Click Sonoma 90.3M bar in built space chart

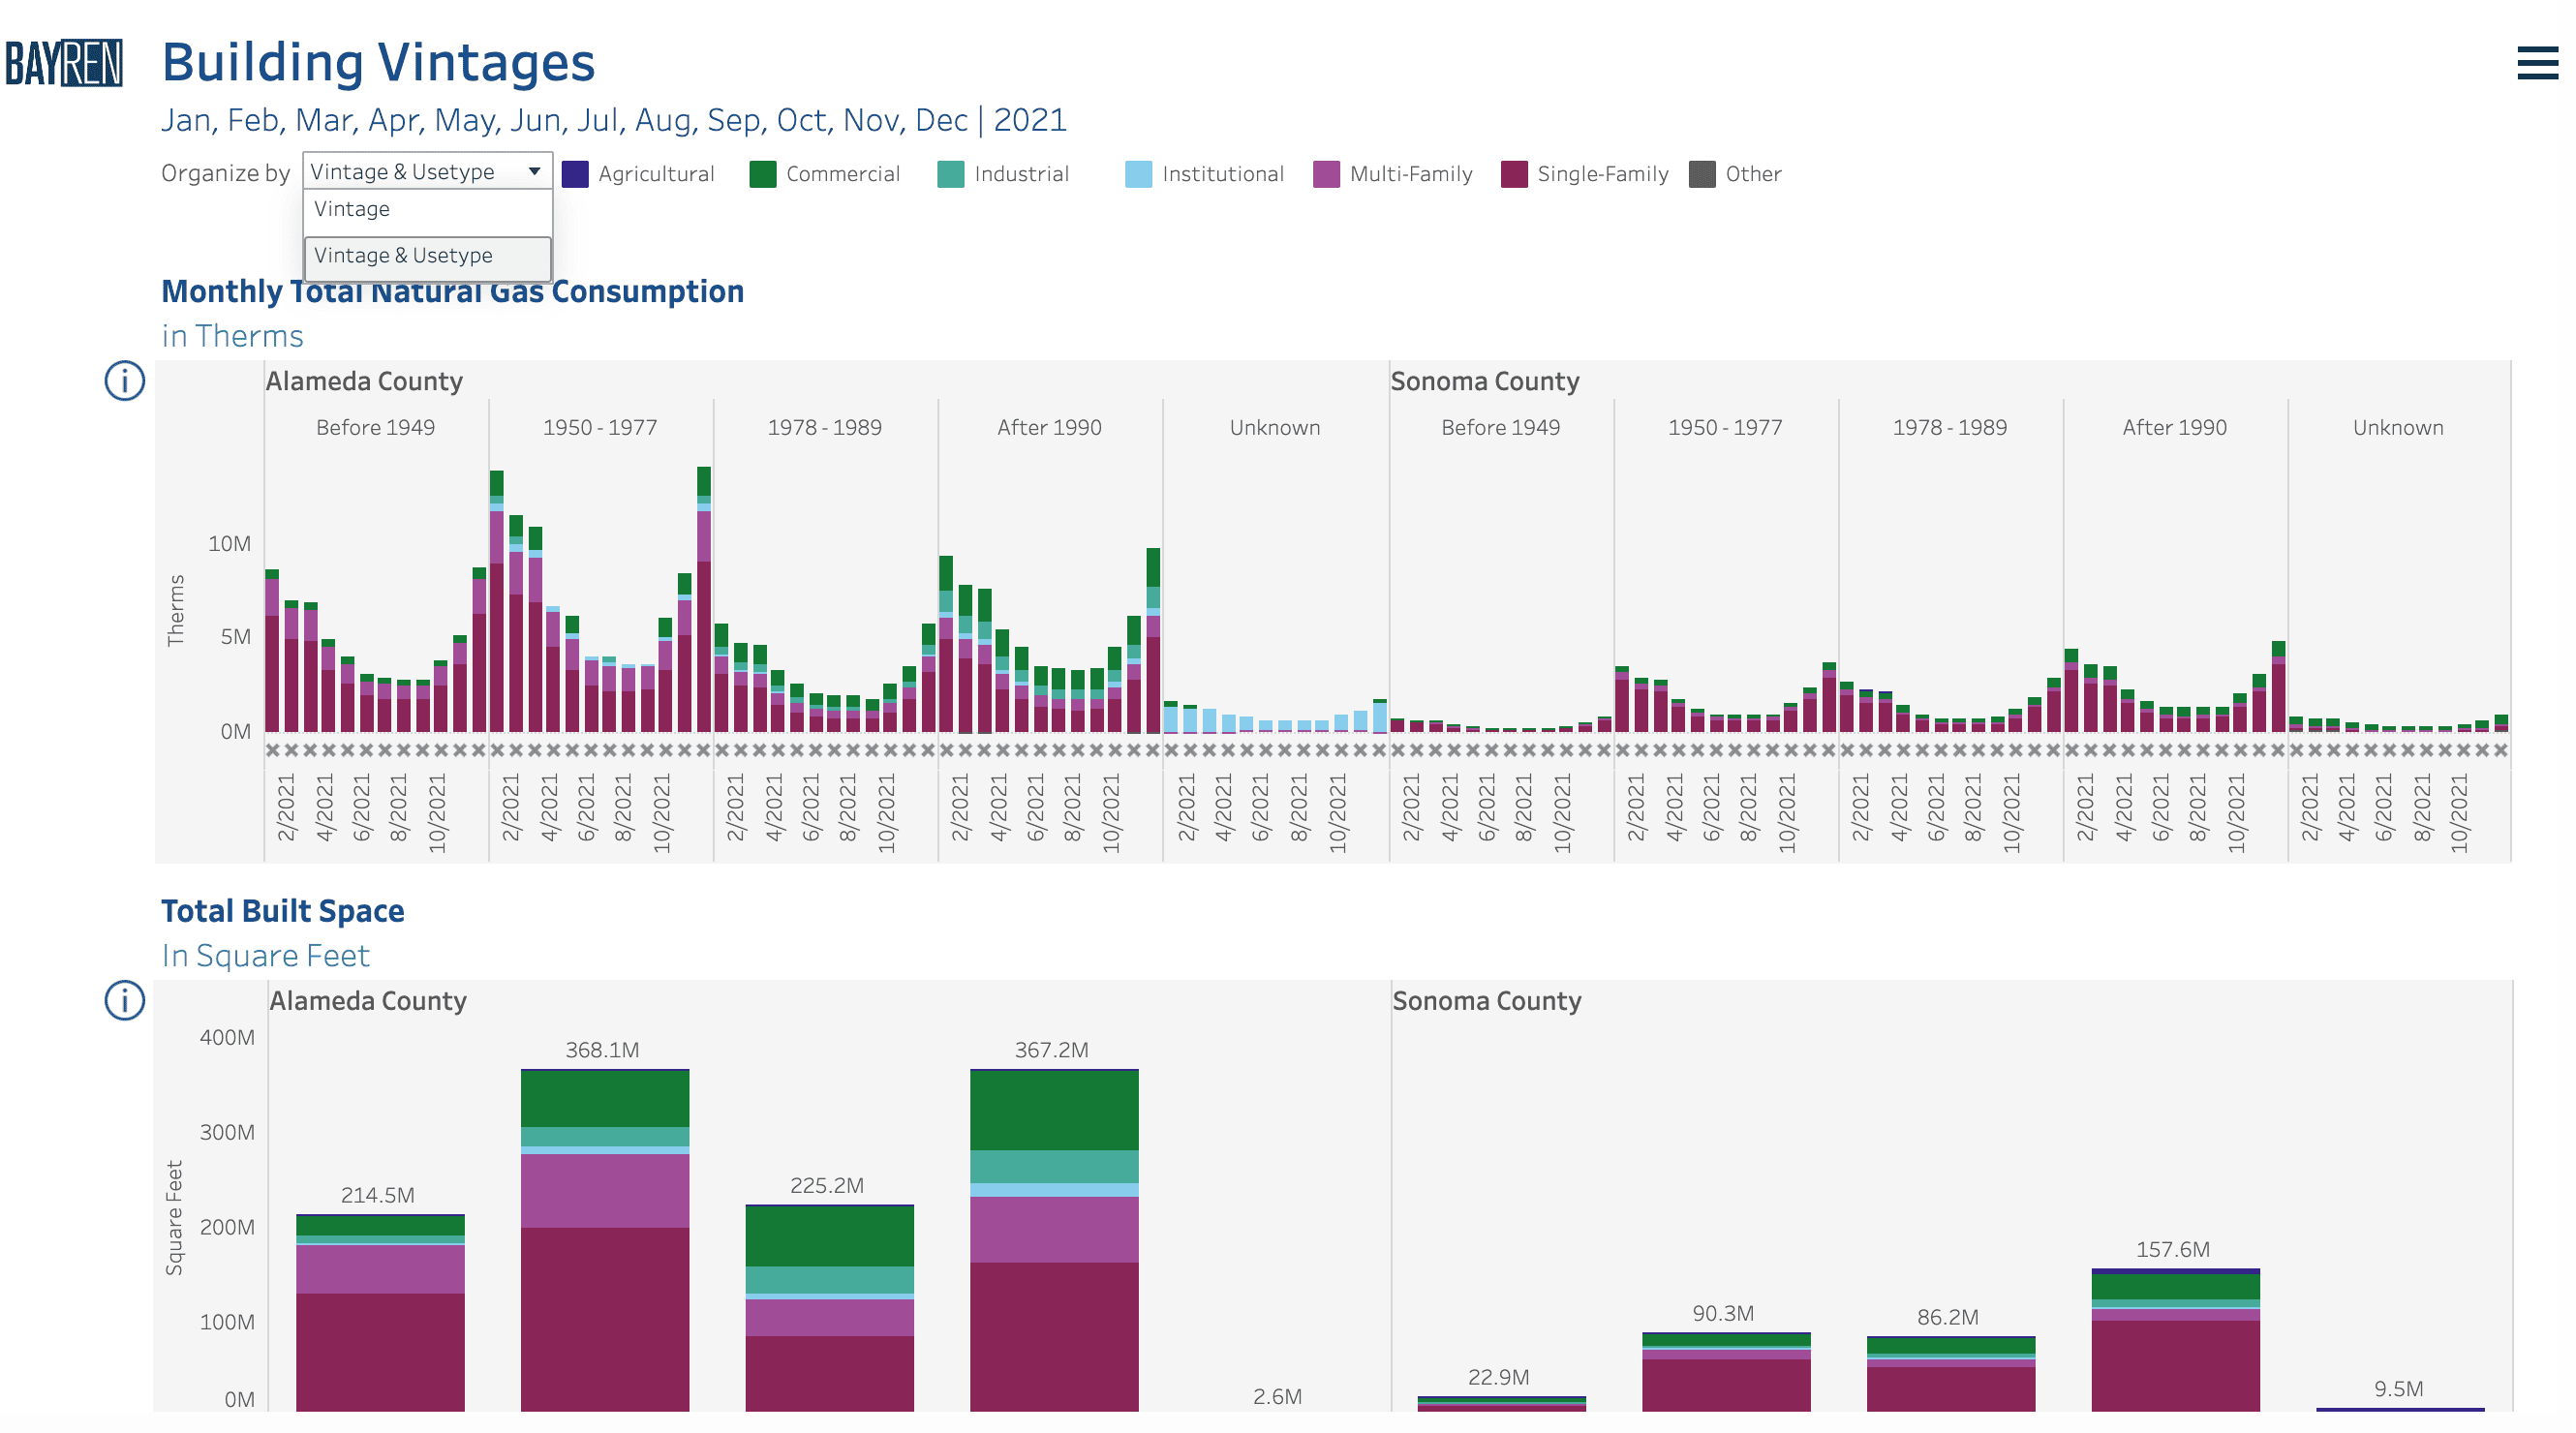[1726, 1371]
